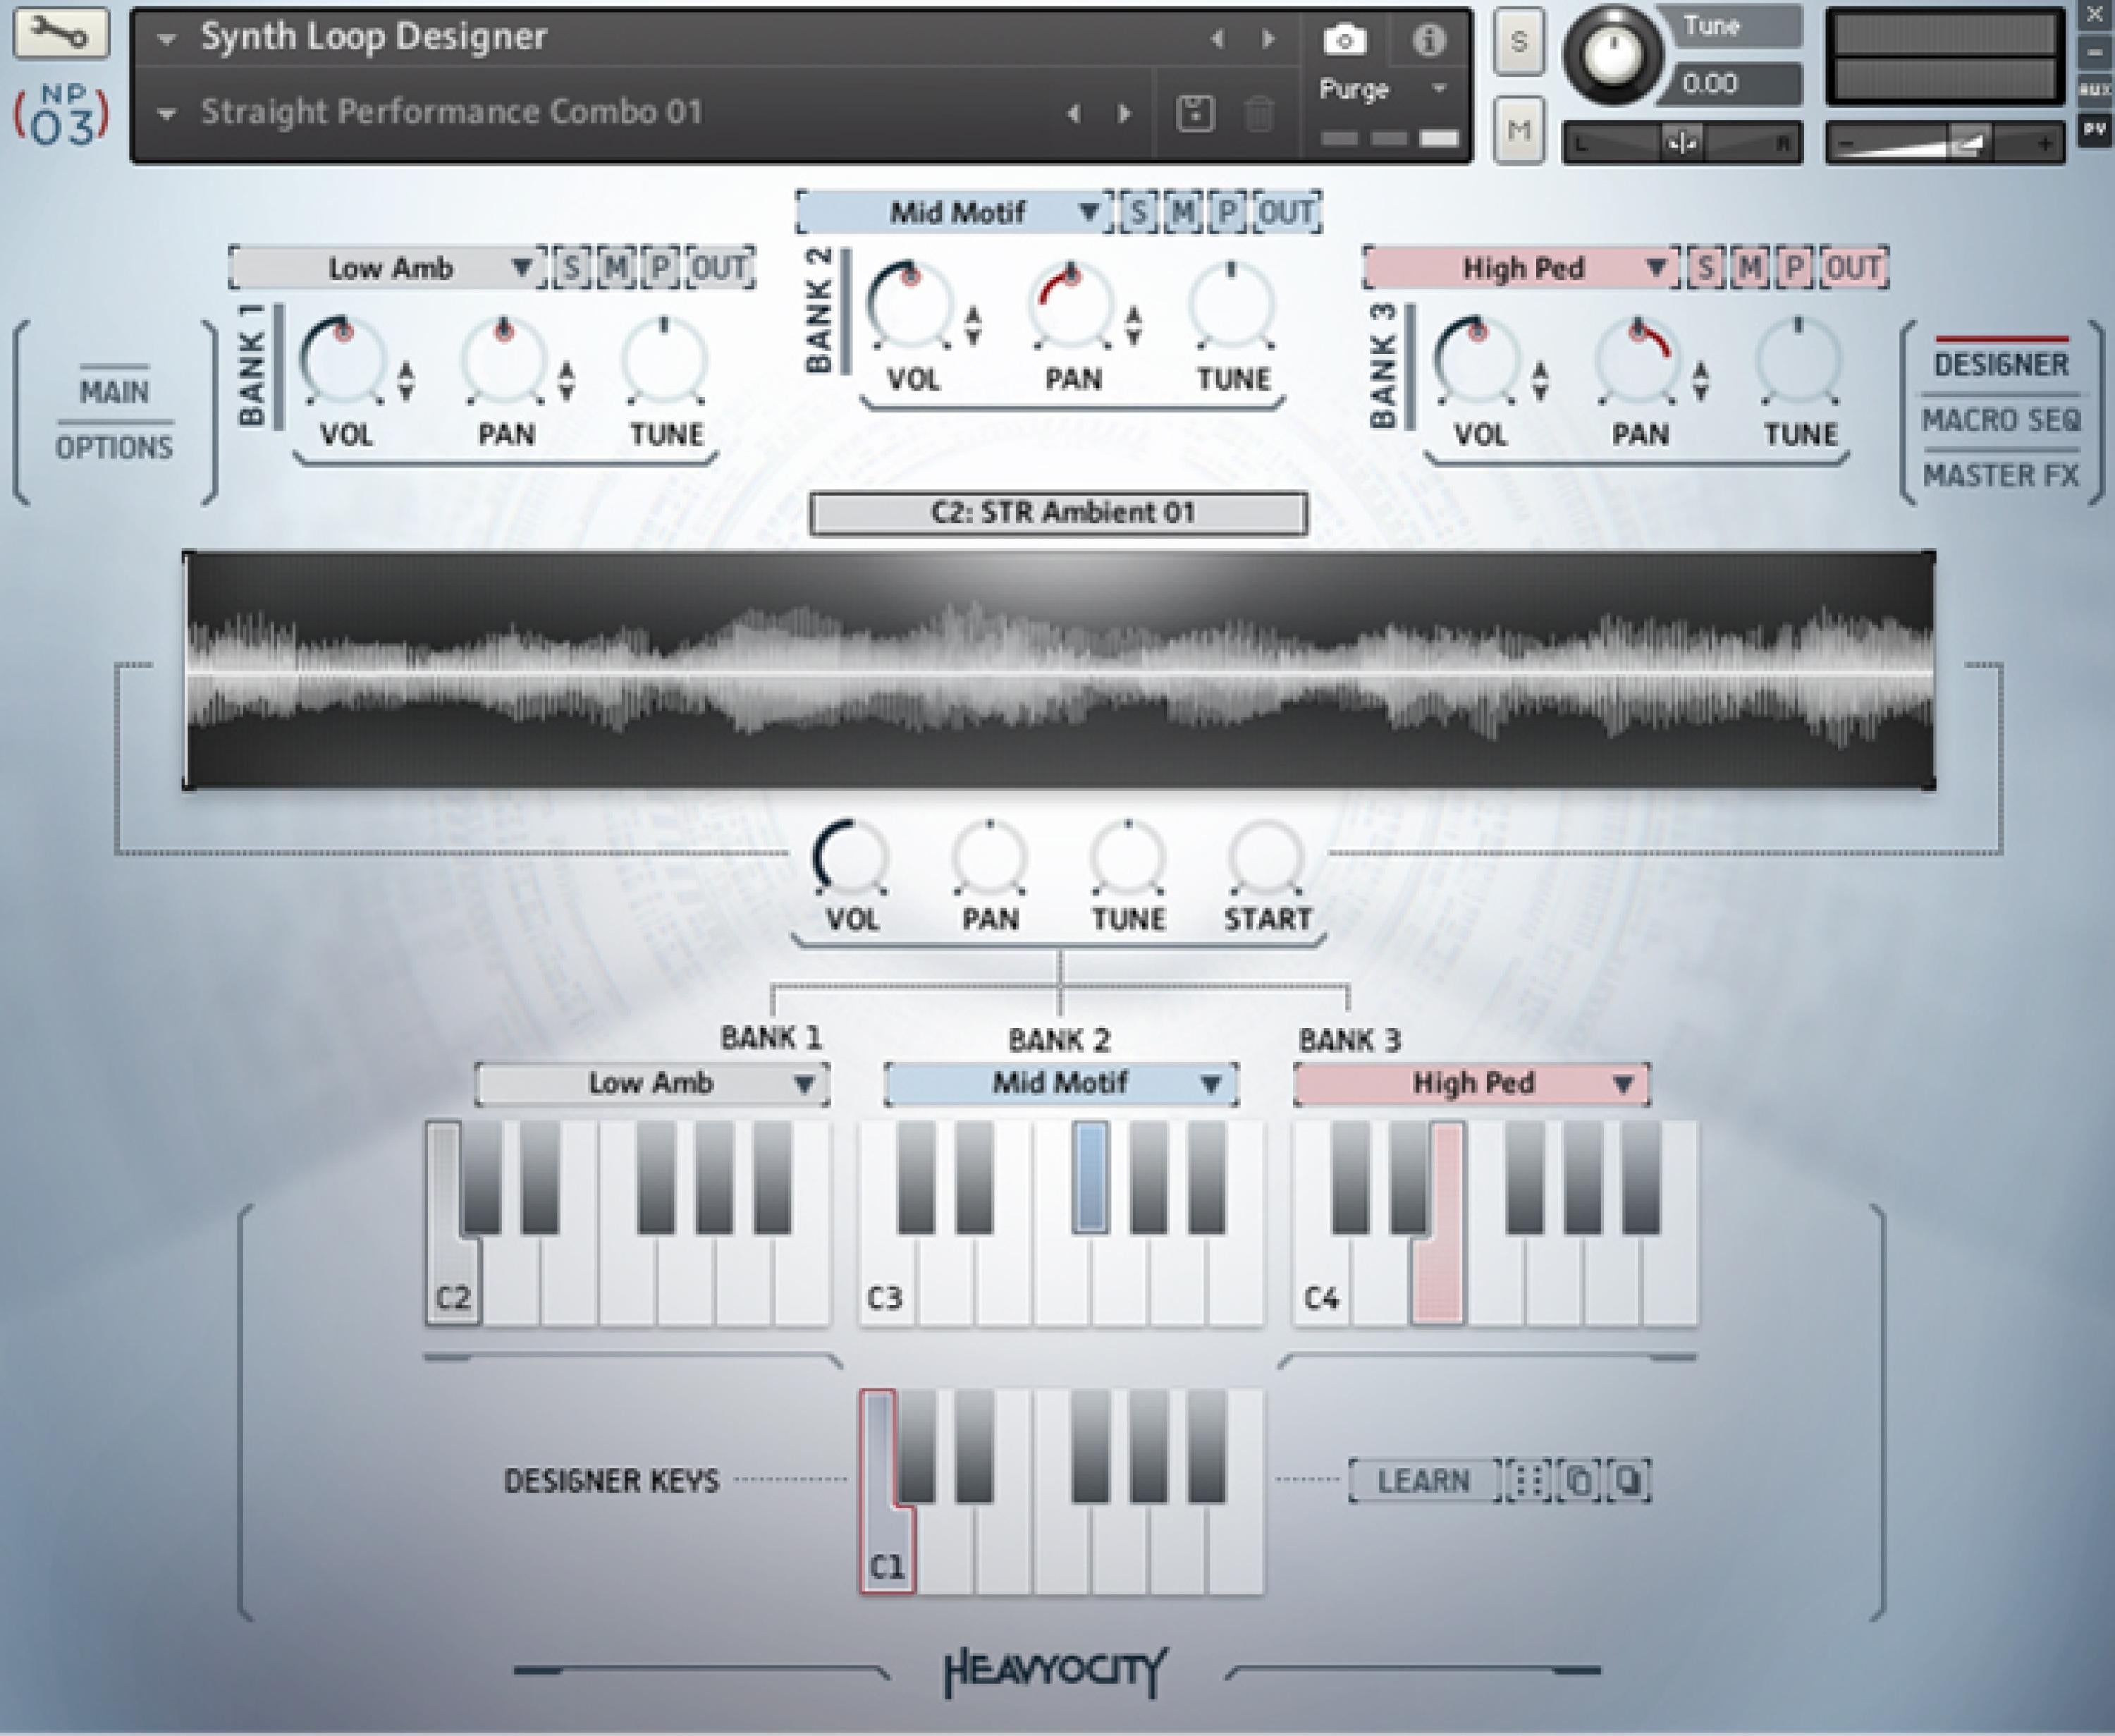Viewport: 2115px width, 1736px height.
Task: Mute Bank 2 Mid Motif
Action: pyautogui.click(x=1182, y=212)
